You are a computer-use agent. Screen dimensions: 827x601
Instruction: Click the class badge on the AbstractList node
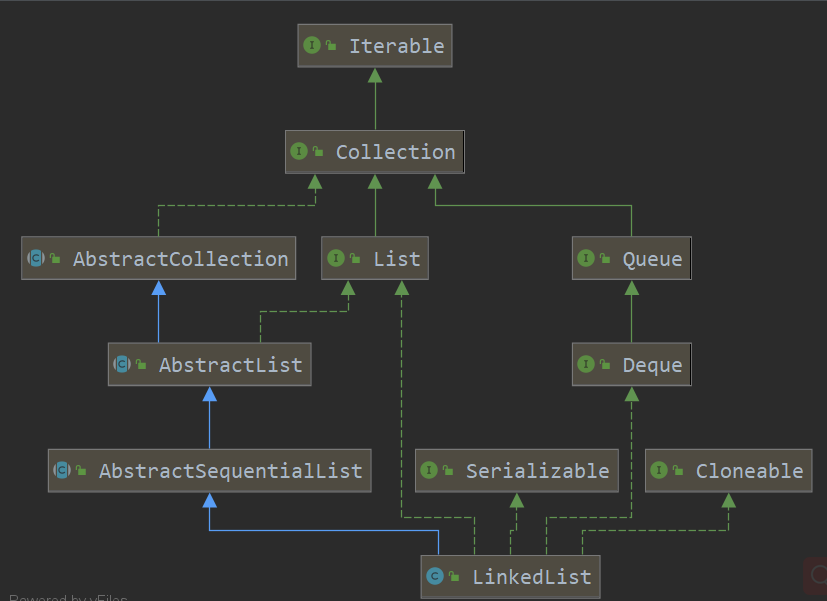point(123,364)
